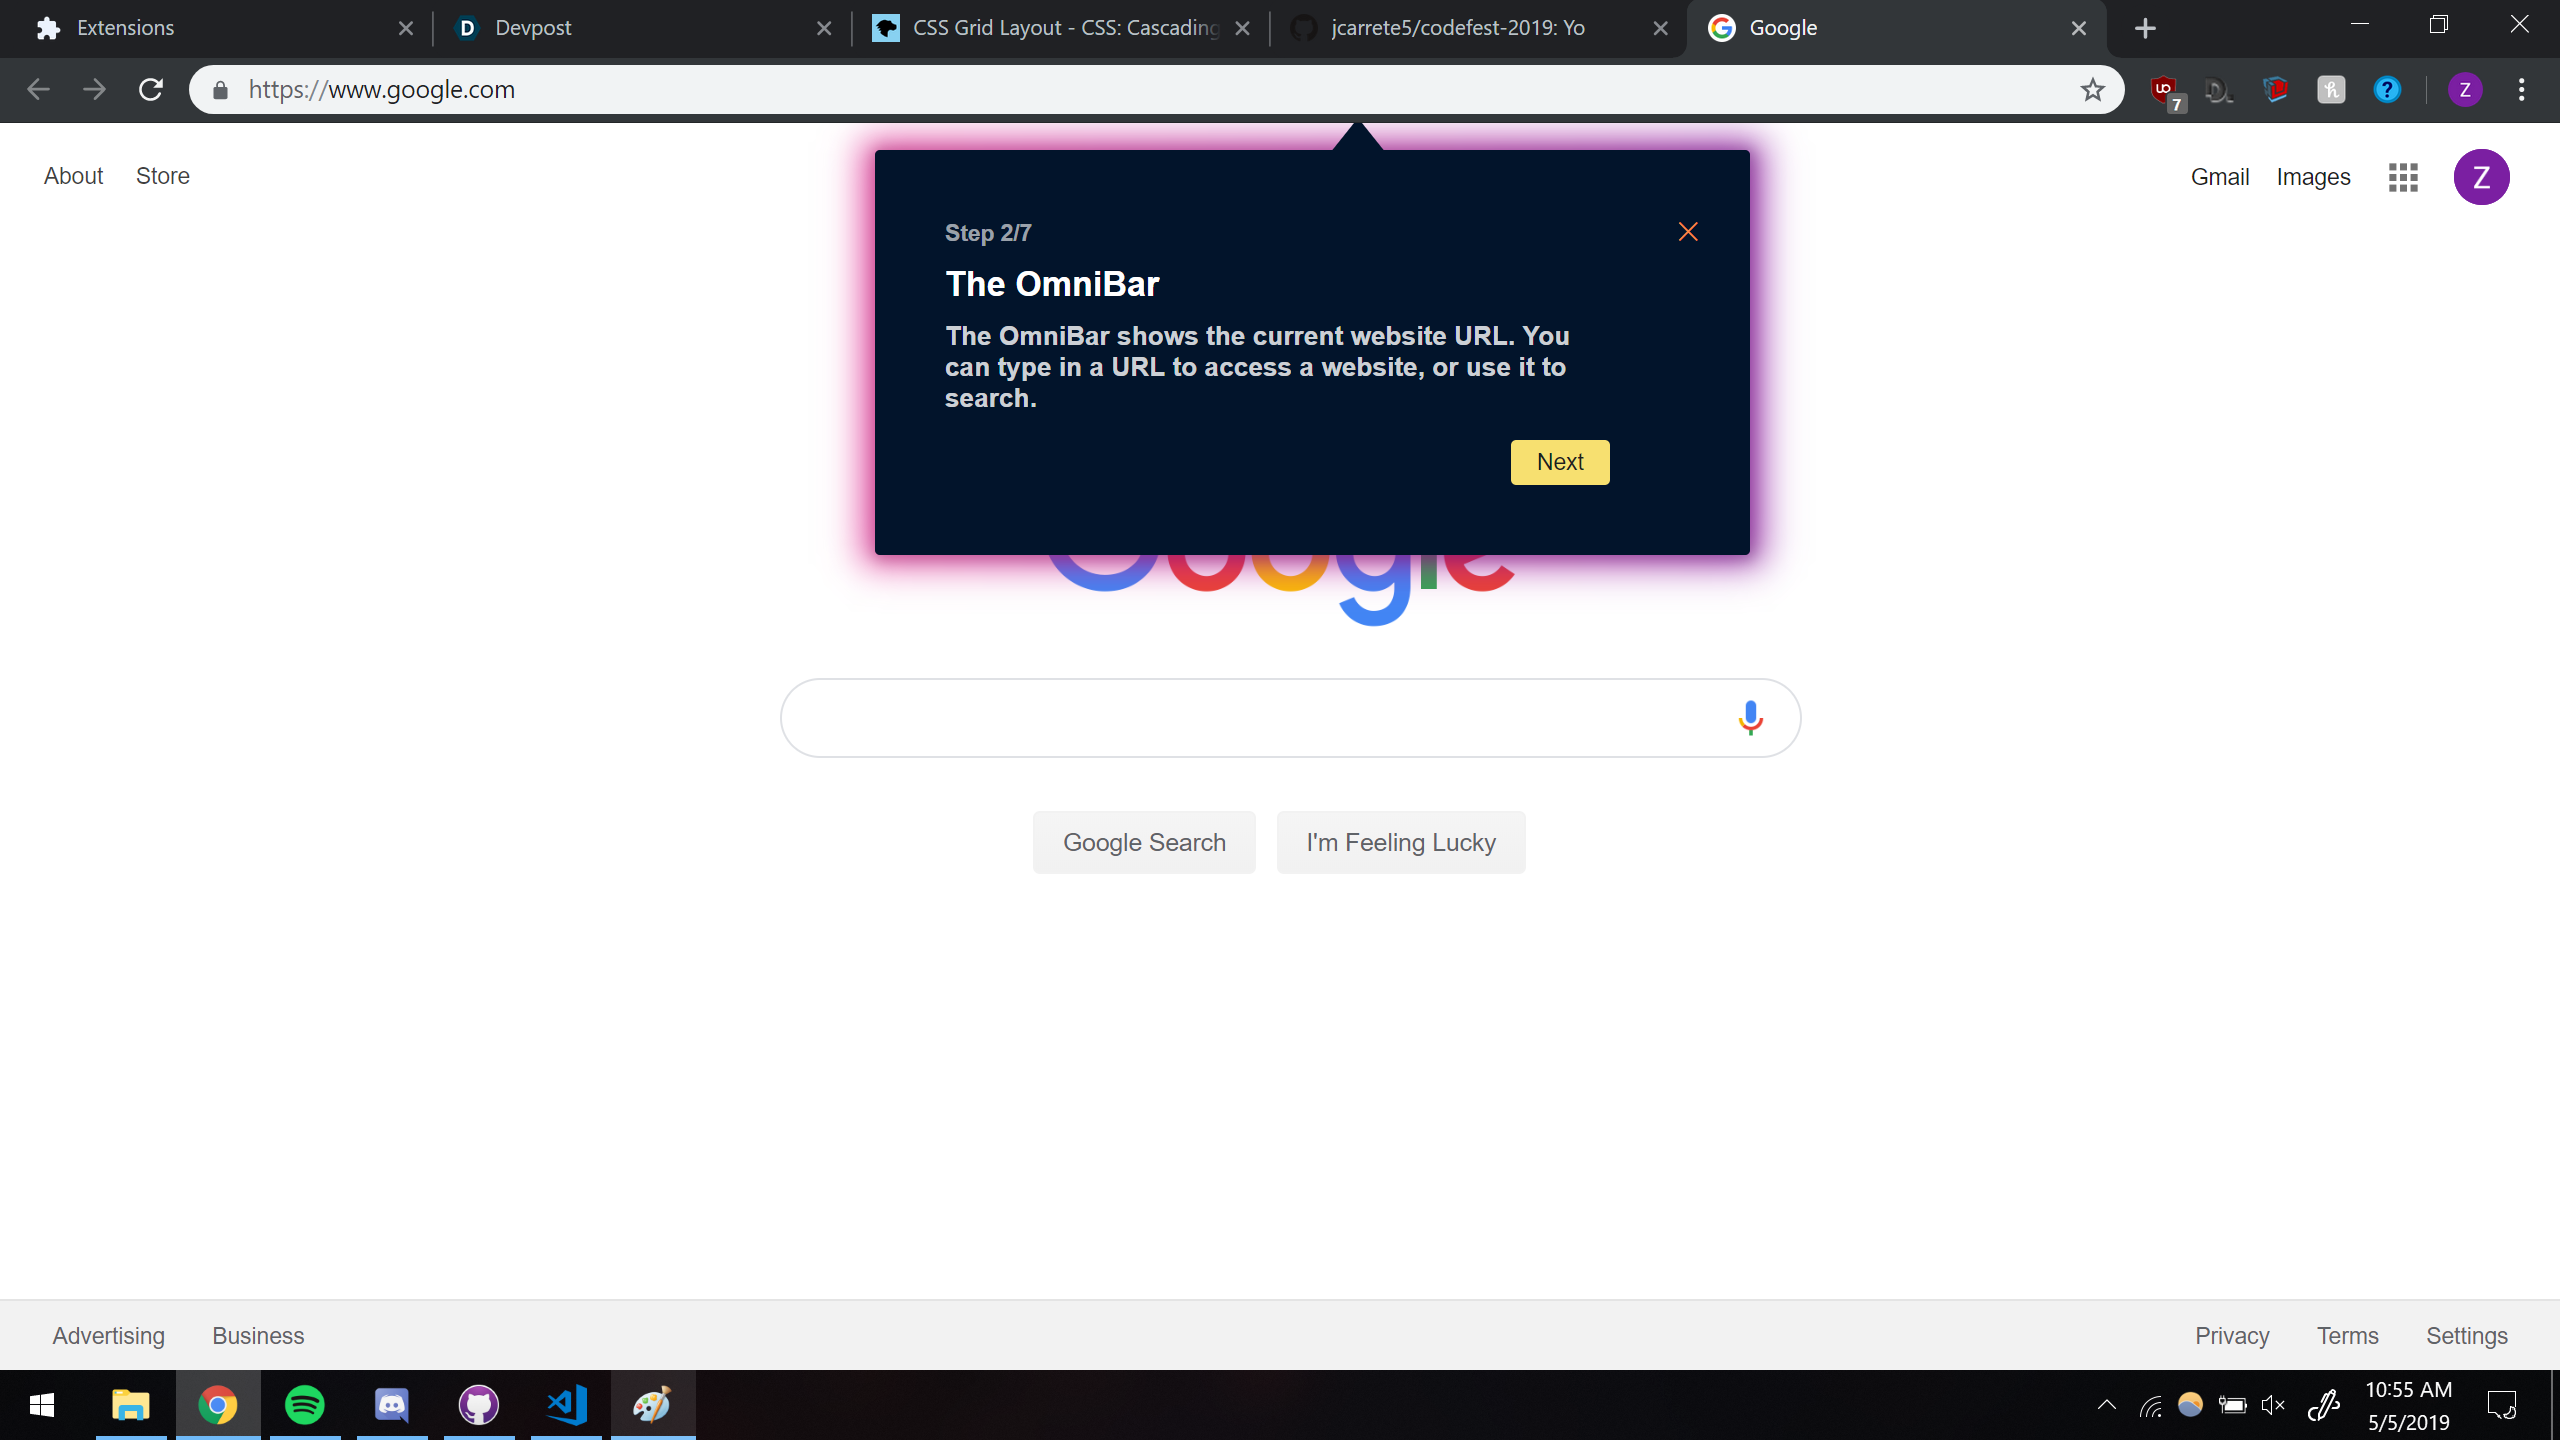The height and width of the screenshot is (1440, 2560).
Task: Open a new tab with plus button
Action: 2145,28
